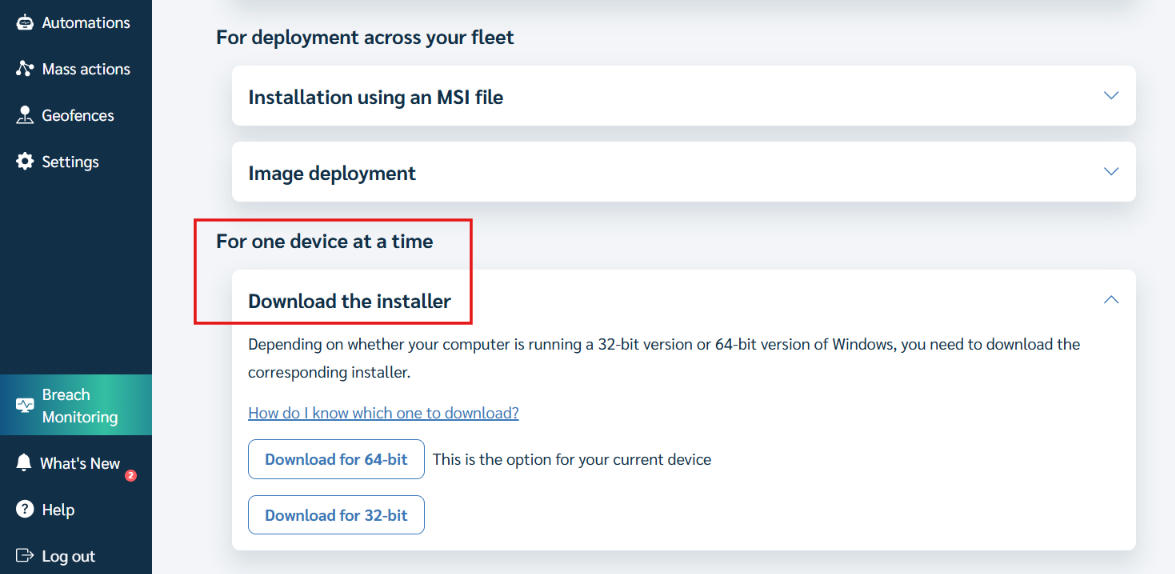Click the Log out door icon

tap(25, 555)
